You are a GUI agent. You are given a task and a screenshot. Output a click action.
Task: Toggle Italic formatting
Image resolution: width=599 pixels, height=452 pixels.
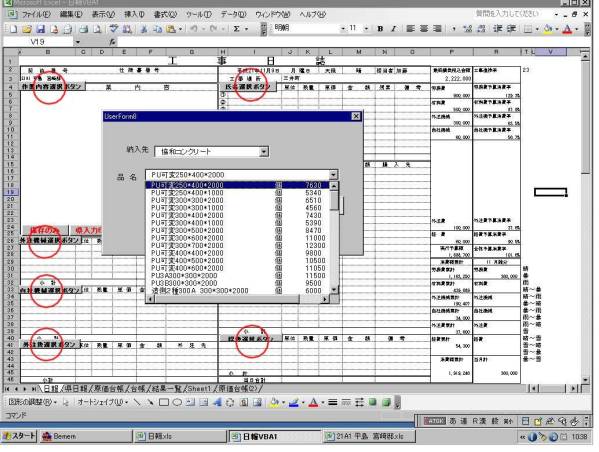tap(393, 29)
